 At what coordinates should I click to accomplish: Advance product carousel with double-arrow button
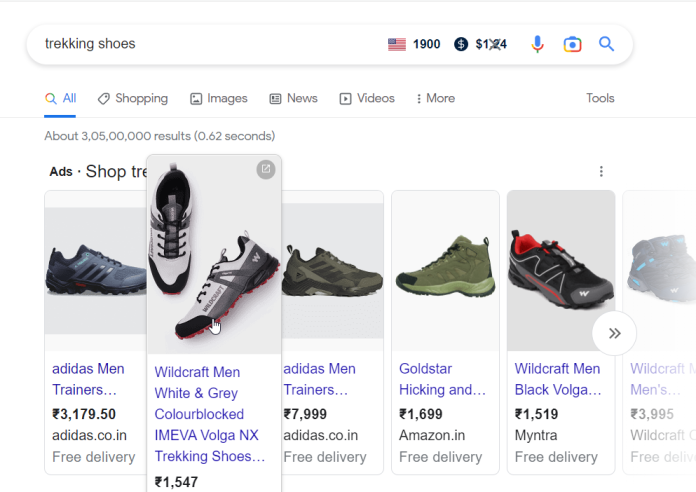coord(614,333)
